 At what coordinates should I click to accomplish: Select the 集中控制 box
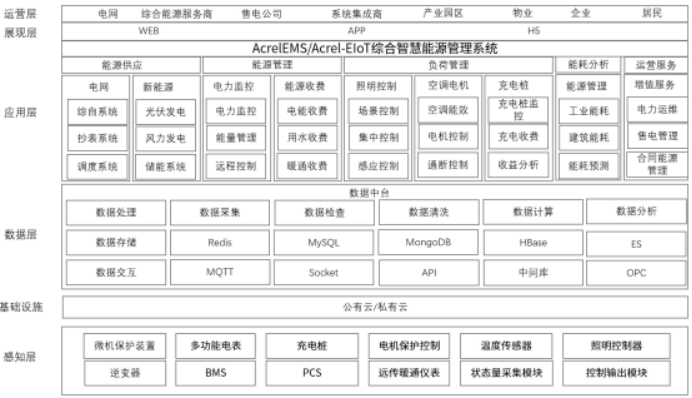click(x=379, y=138)
